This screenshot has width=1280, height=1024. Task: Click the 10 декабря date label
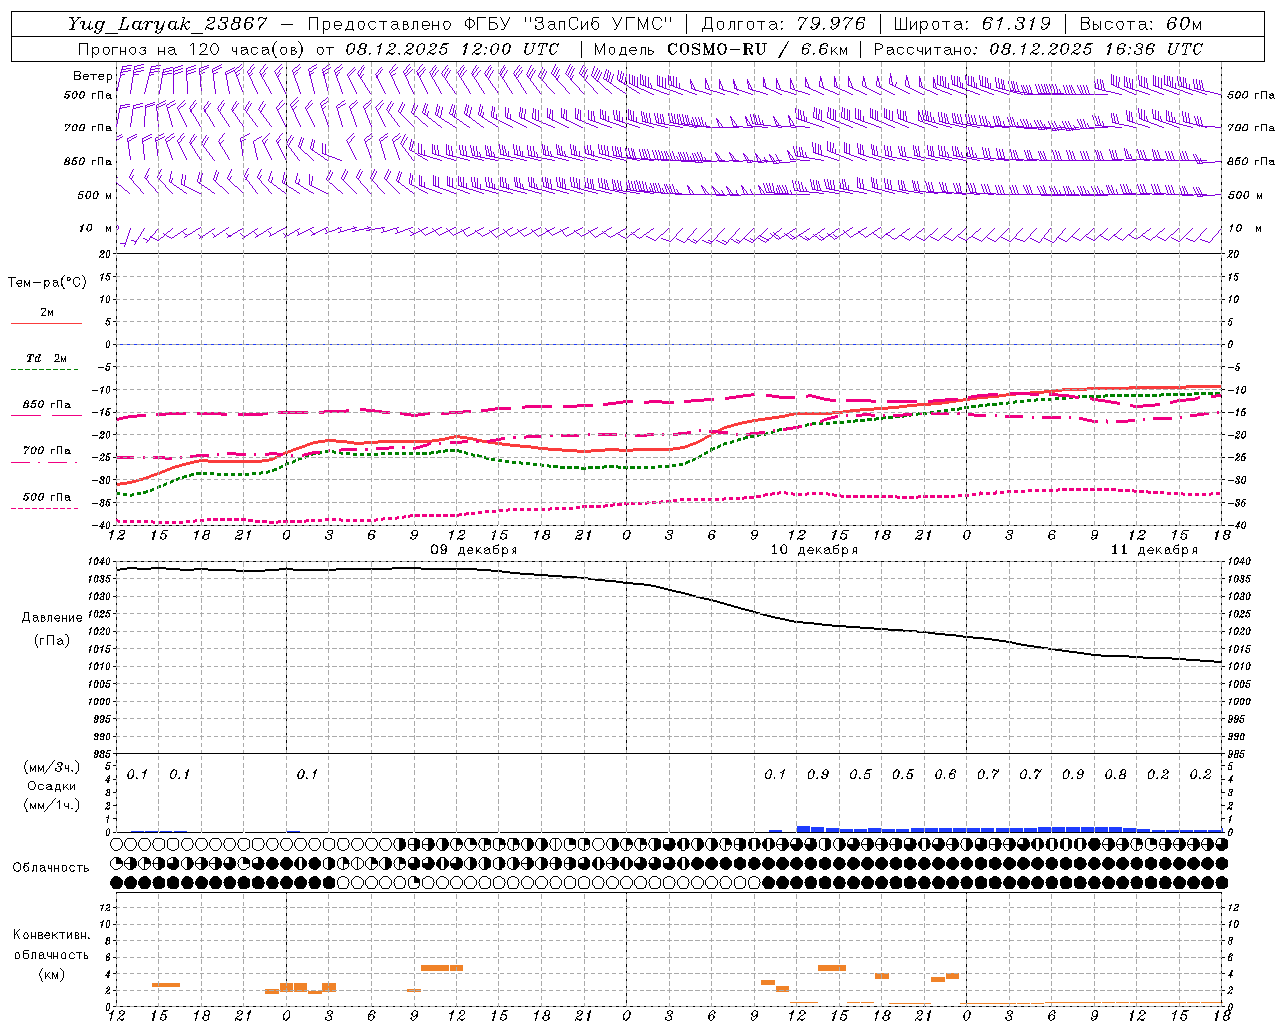click(814, 550)
